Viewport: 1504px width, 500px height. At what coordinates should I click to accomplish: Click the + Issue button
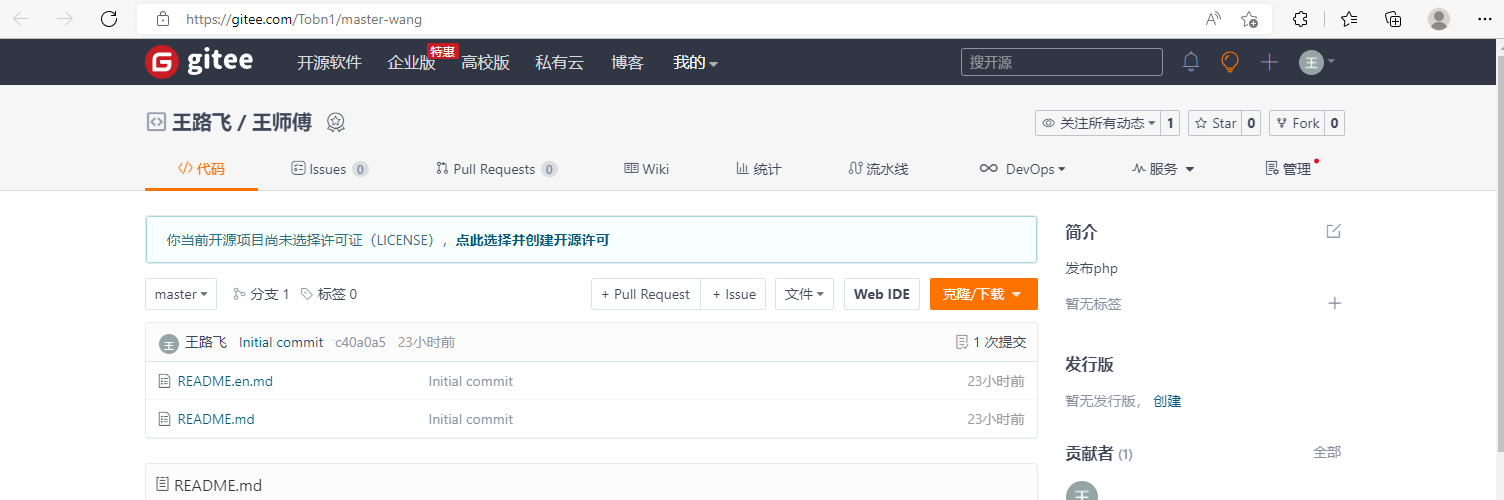[734, 294]
